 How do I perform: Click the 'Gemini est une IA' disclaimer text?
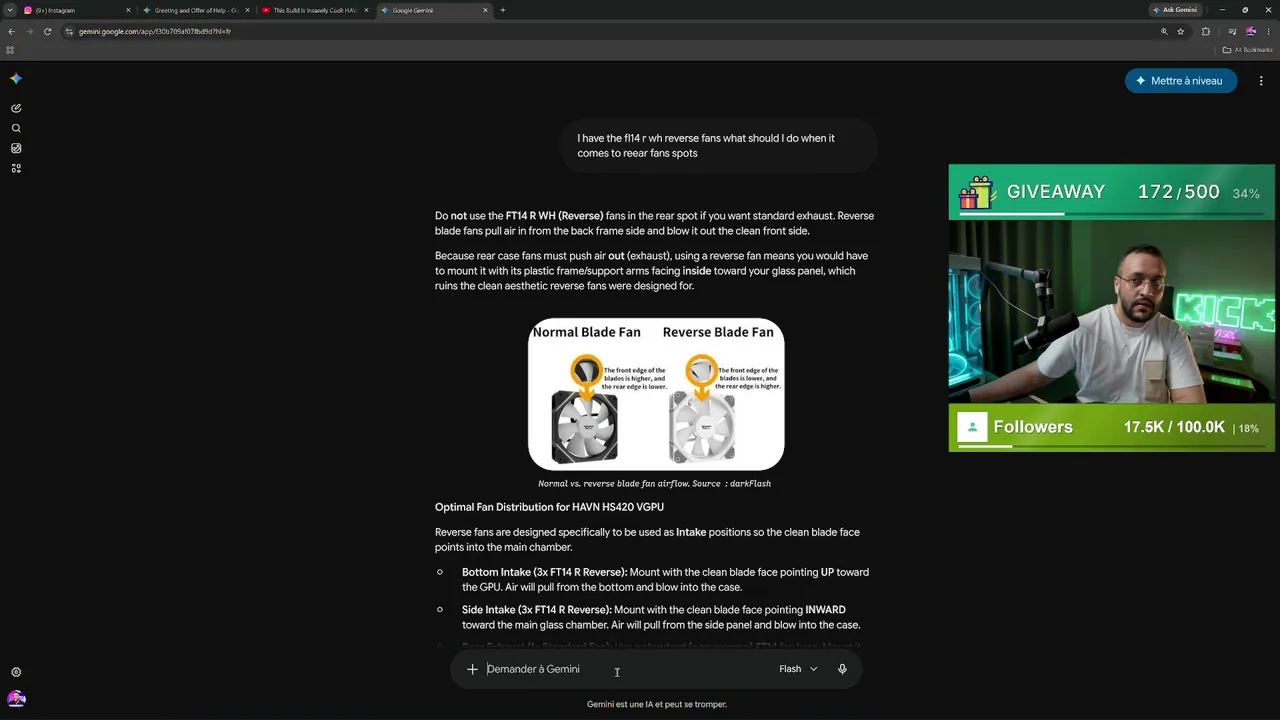656,704
